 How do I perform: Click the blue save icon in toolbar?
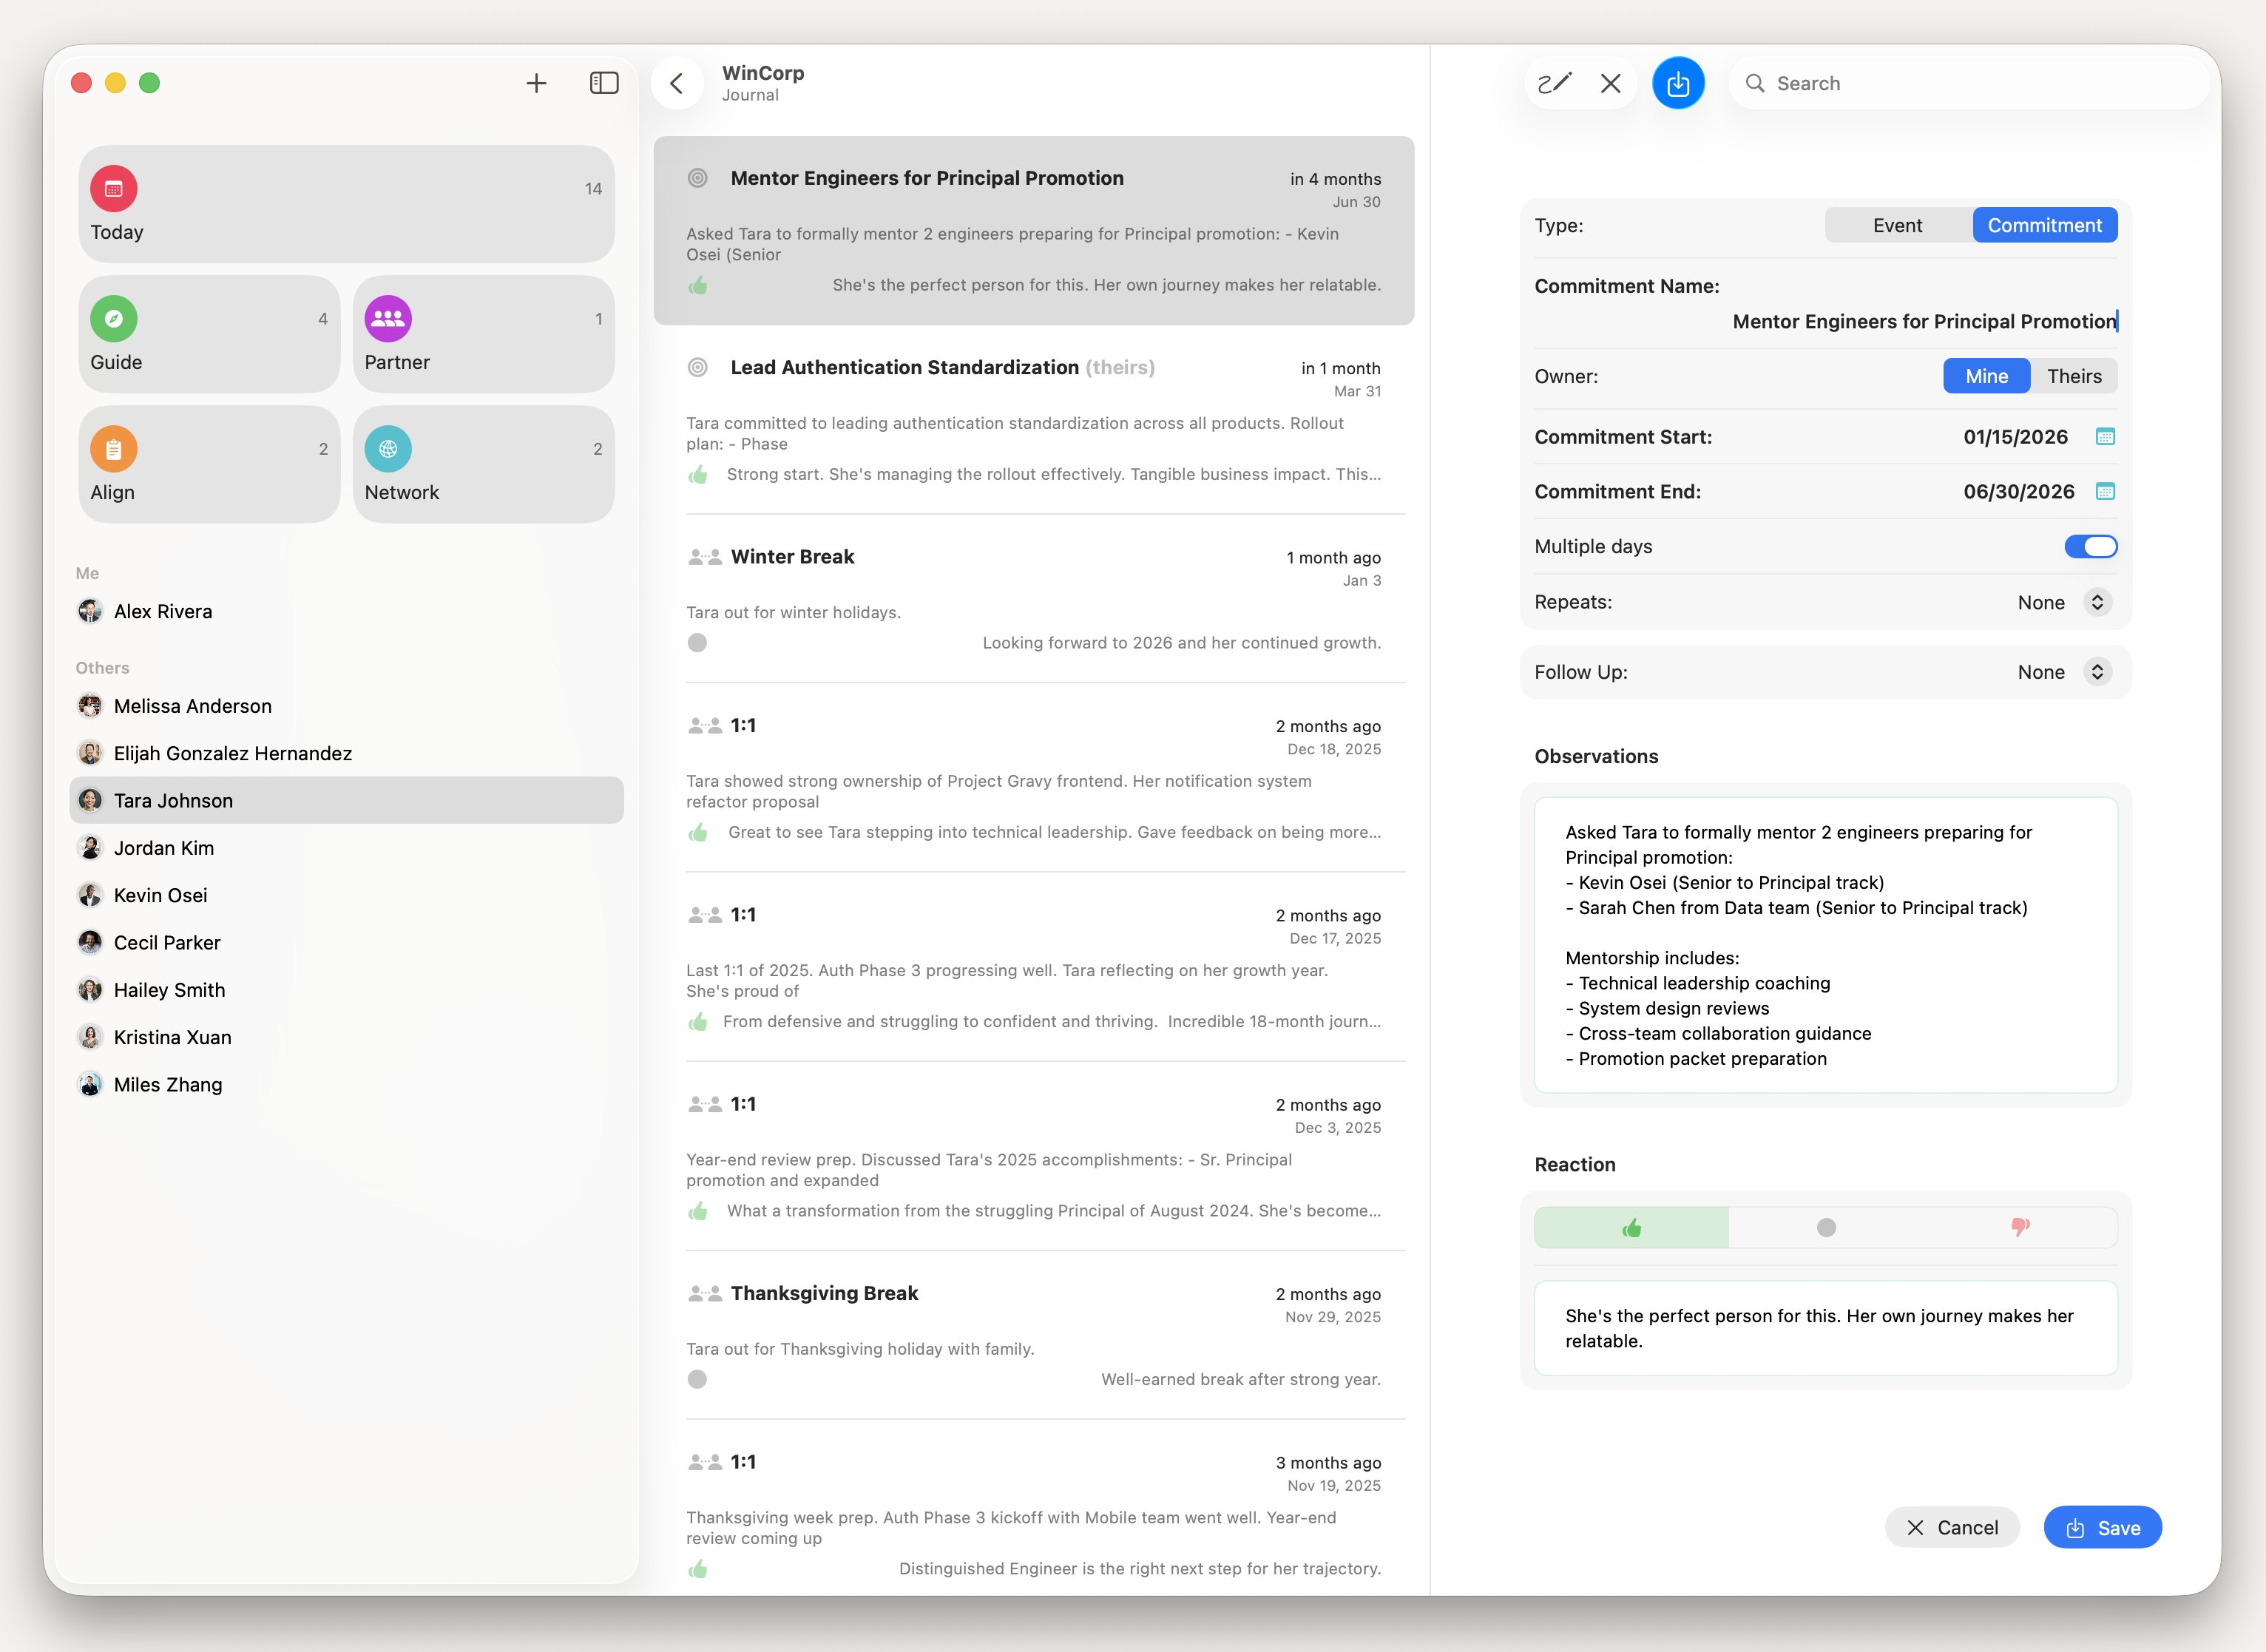pos(1678,83)
